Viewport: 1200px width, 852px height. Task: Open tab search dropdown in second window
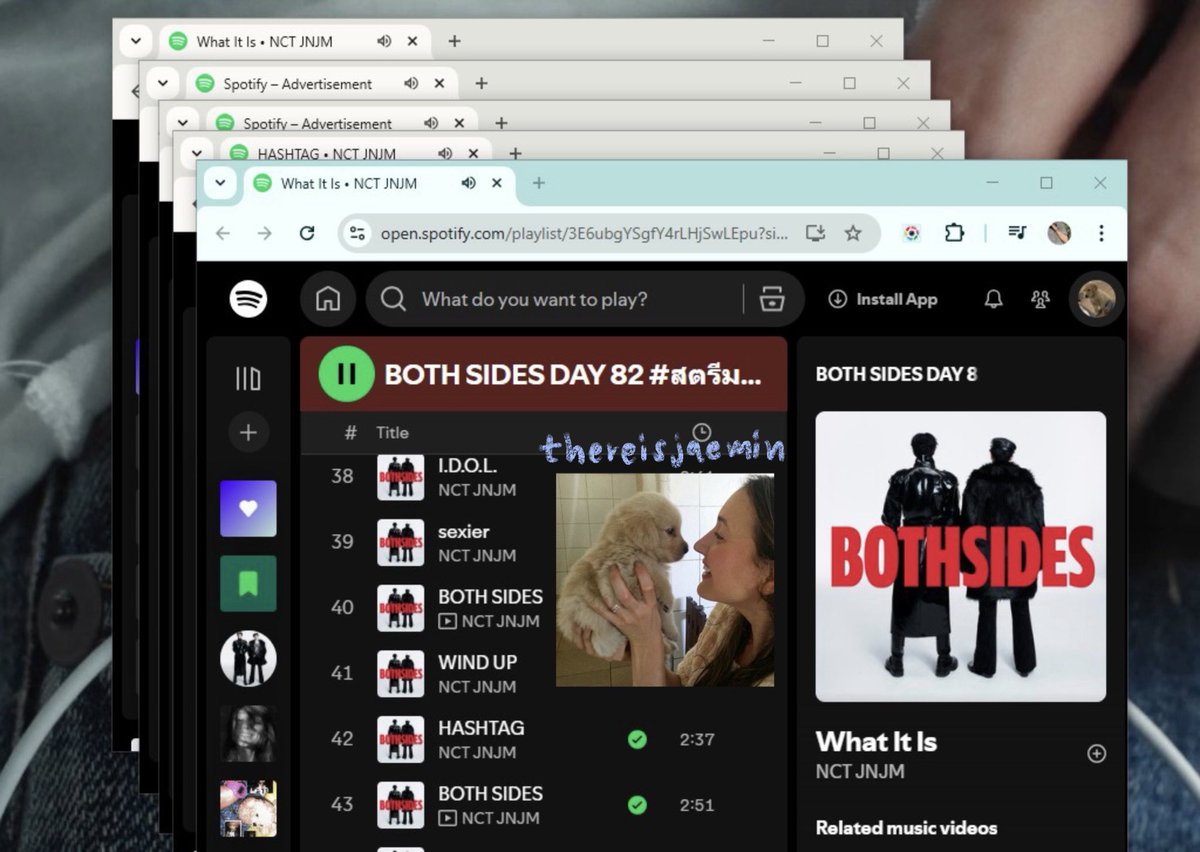pos(161,83)
